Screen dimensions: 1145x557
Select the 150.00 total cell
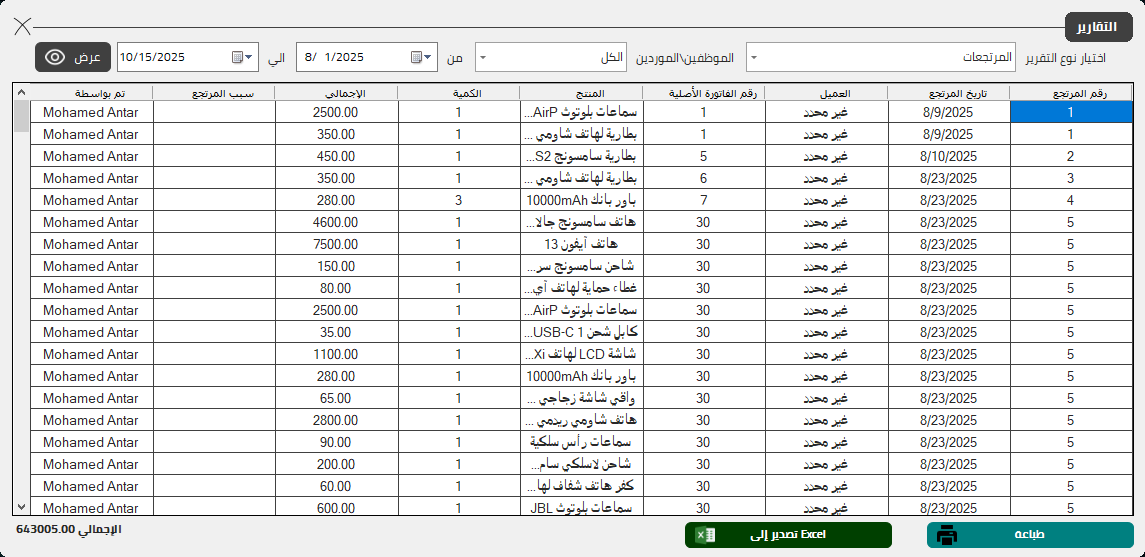(x=337, y=265)
